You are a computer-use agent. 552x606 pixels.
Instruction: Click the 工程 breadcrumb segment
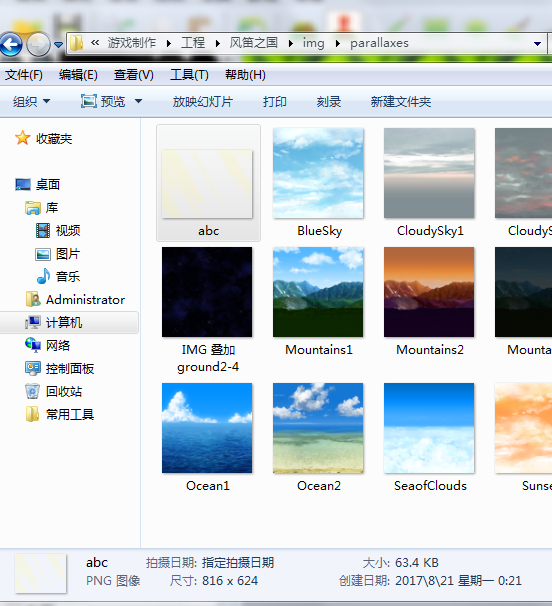coord(193,43)
